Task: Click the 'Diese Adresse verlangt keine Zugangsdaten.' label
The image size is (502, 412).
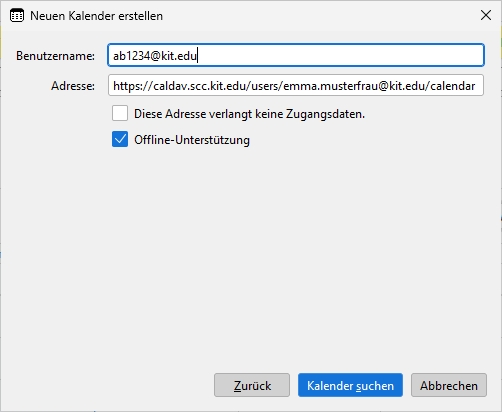Action: point(249,114)
